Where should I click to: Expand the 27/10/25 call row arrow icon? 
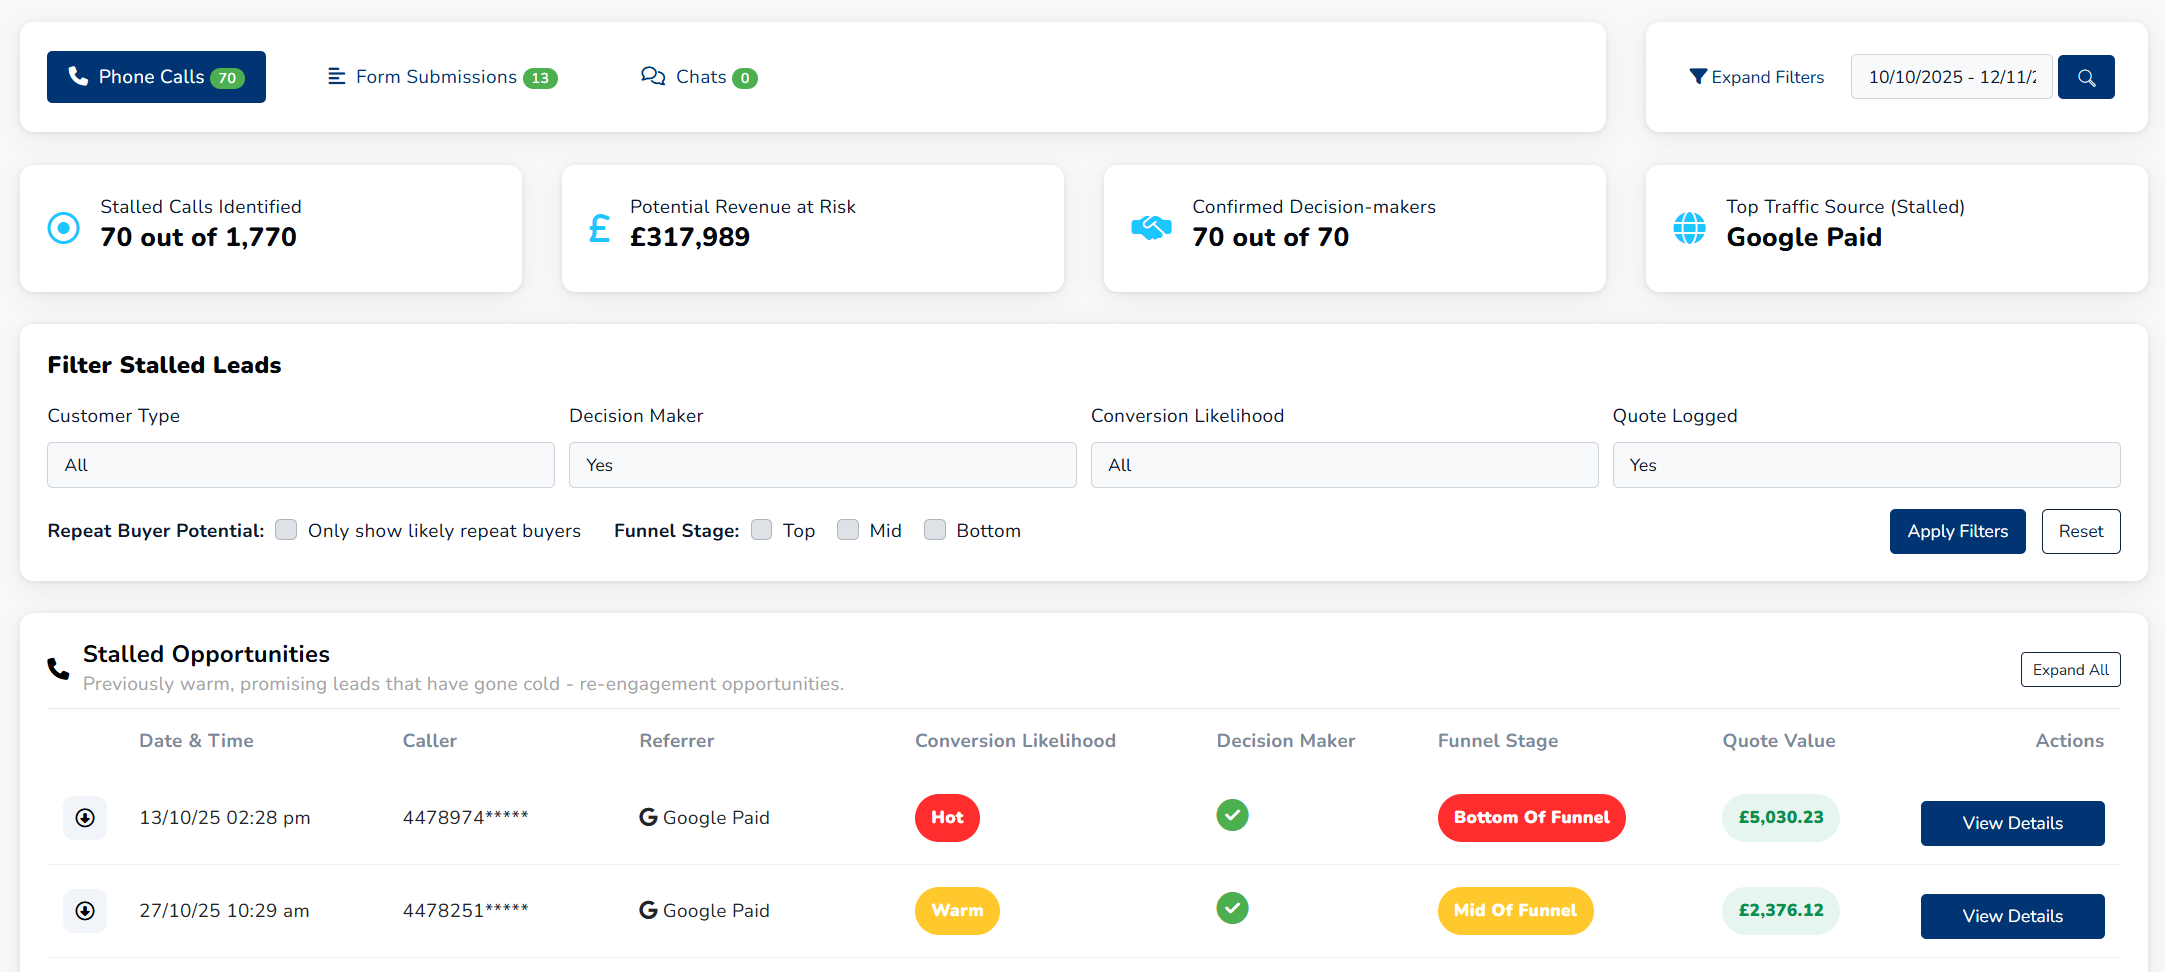pos(85,911)
